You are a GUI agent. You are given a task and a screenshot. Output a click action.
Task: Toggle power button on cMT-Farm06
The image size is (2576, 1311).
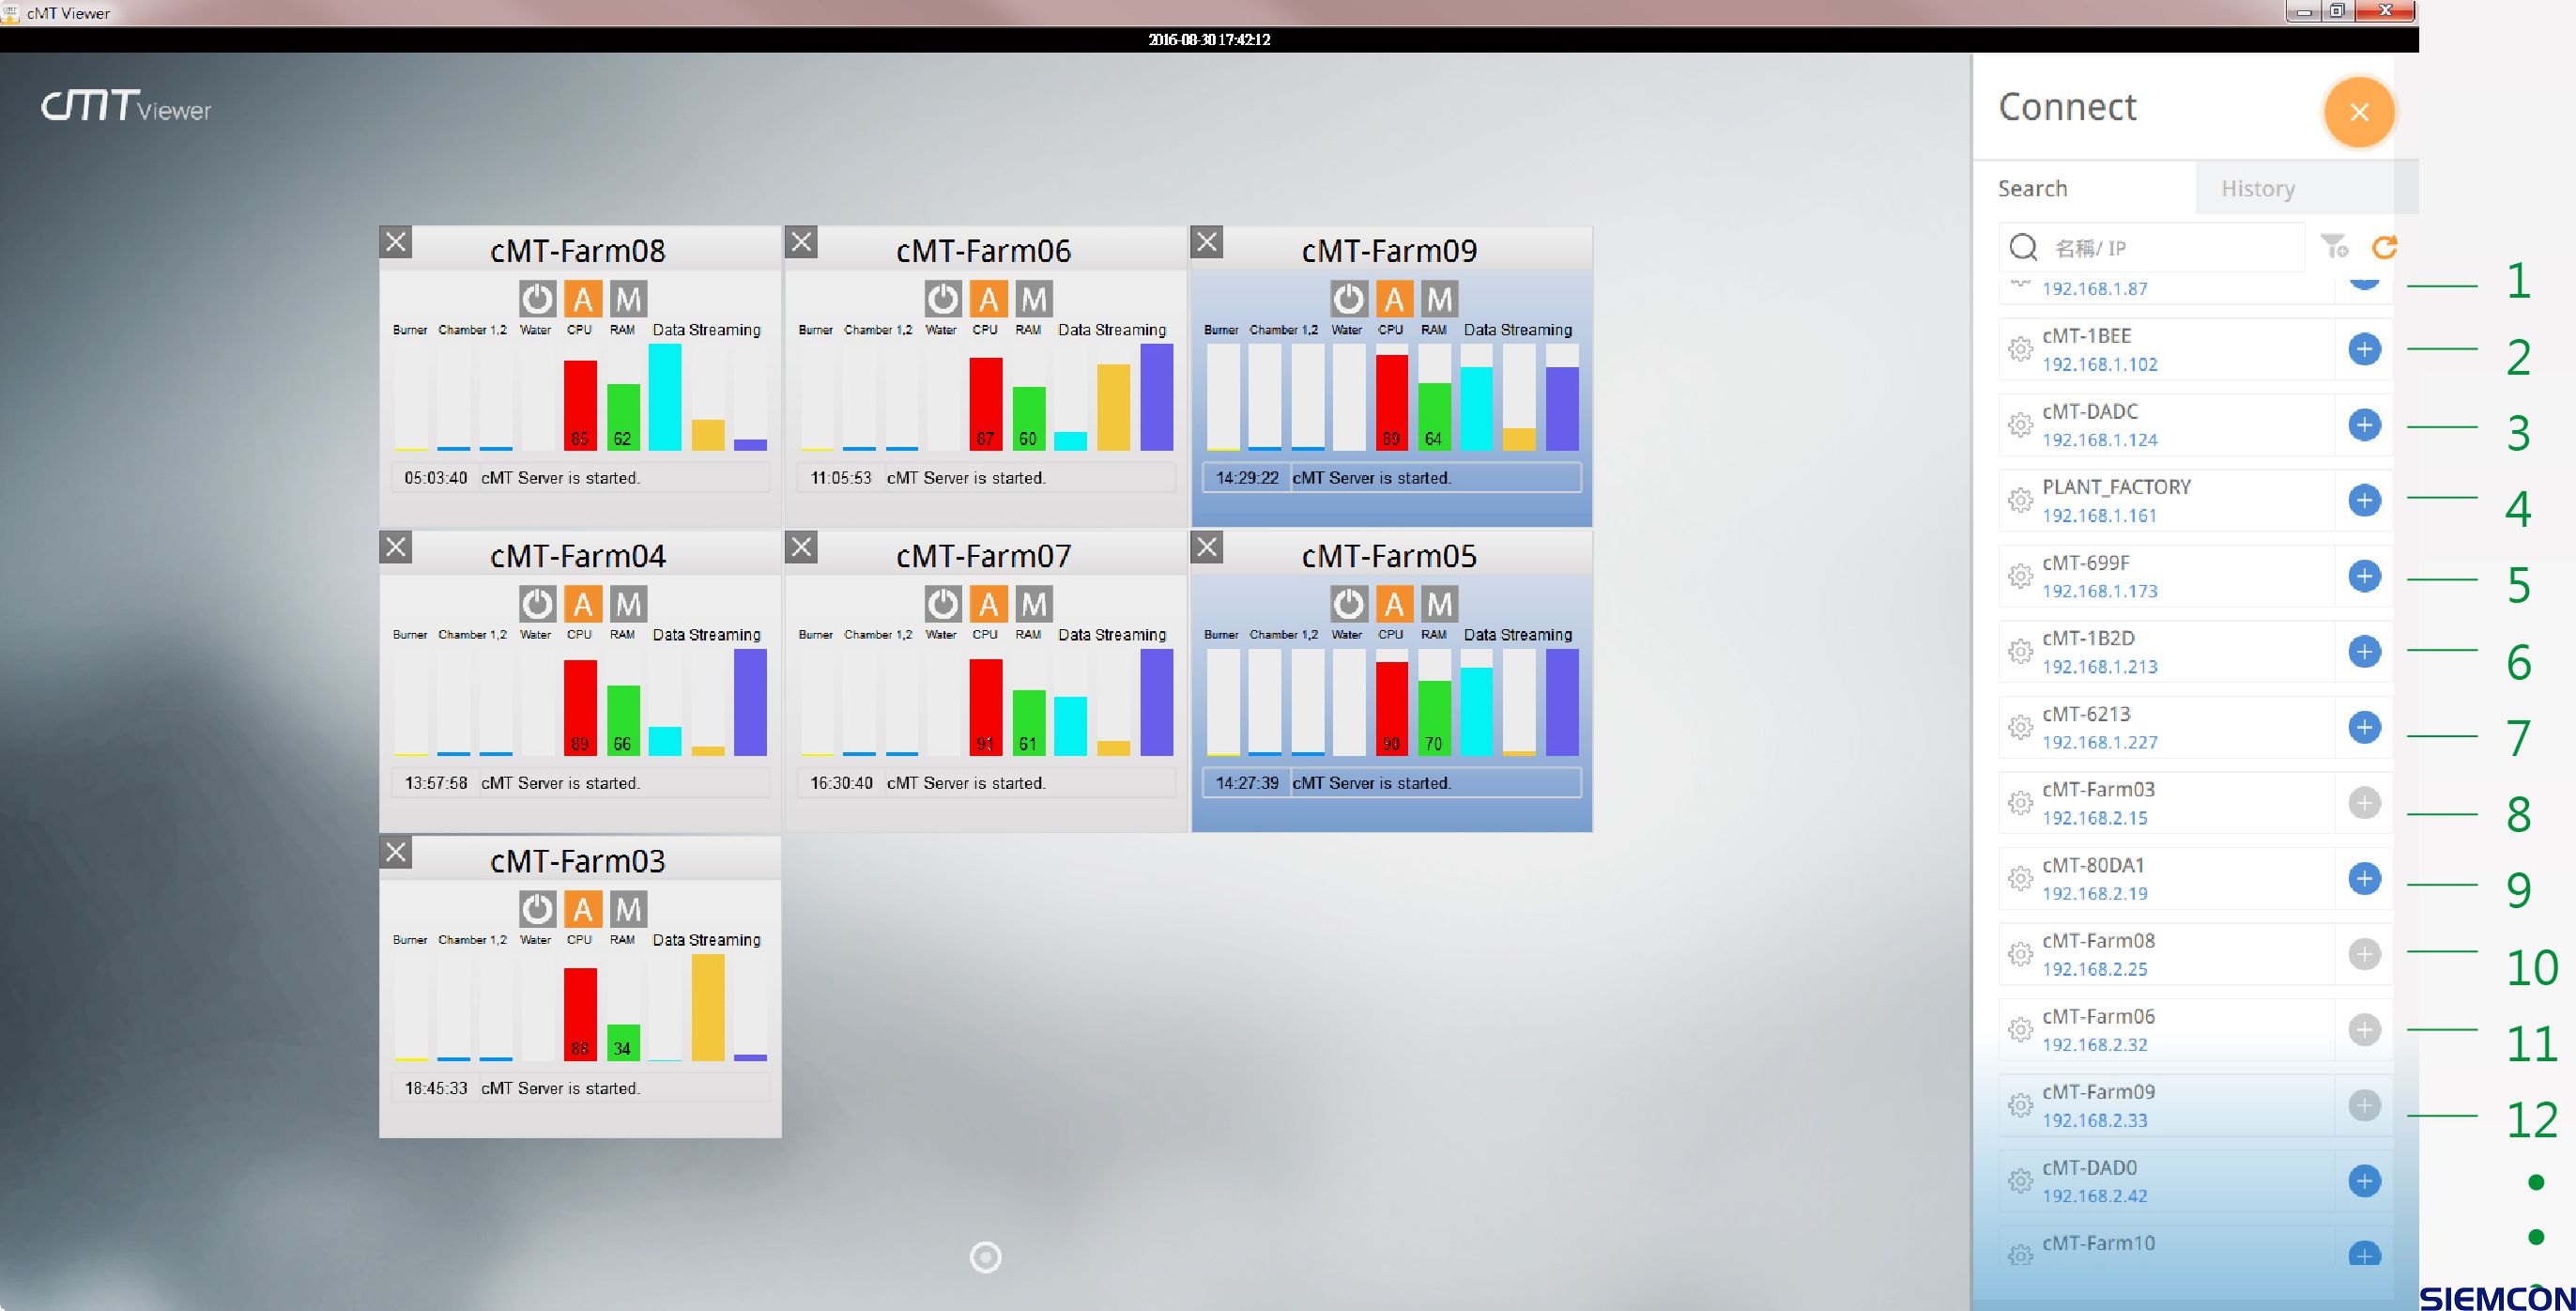point(942,298)
